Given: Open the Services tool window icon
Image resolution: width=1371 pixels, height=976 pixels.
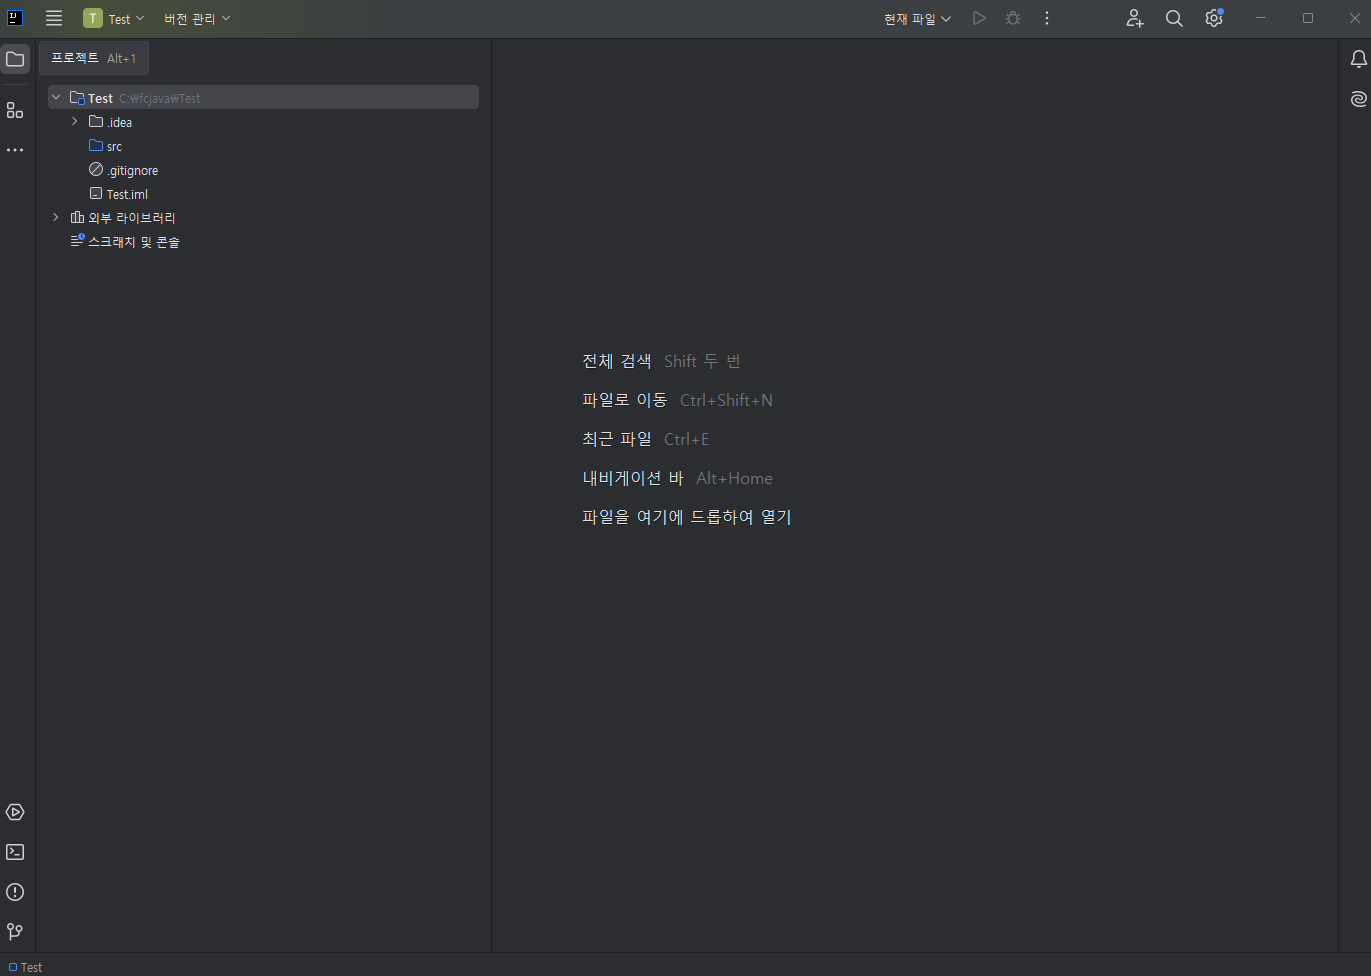Looking at the screenshot, I should 15,812.
